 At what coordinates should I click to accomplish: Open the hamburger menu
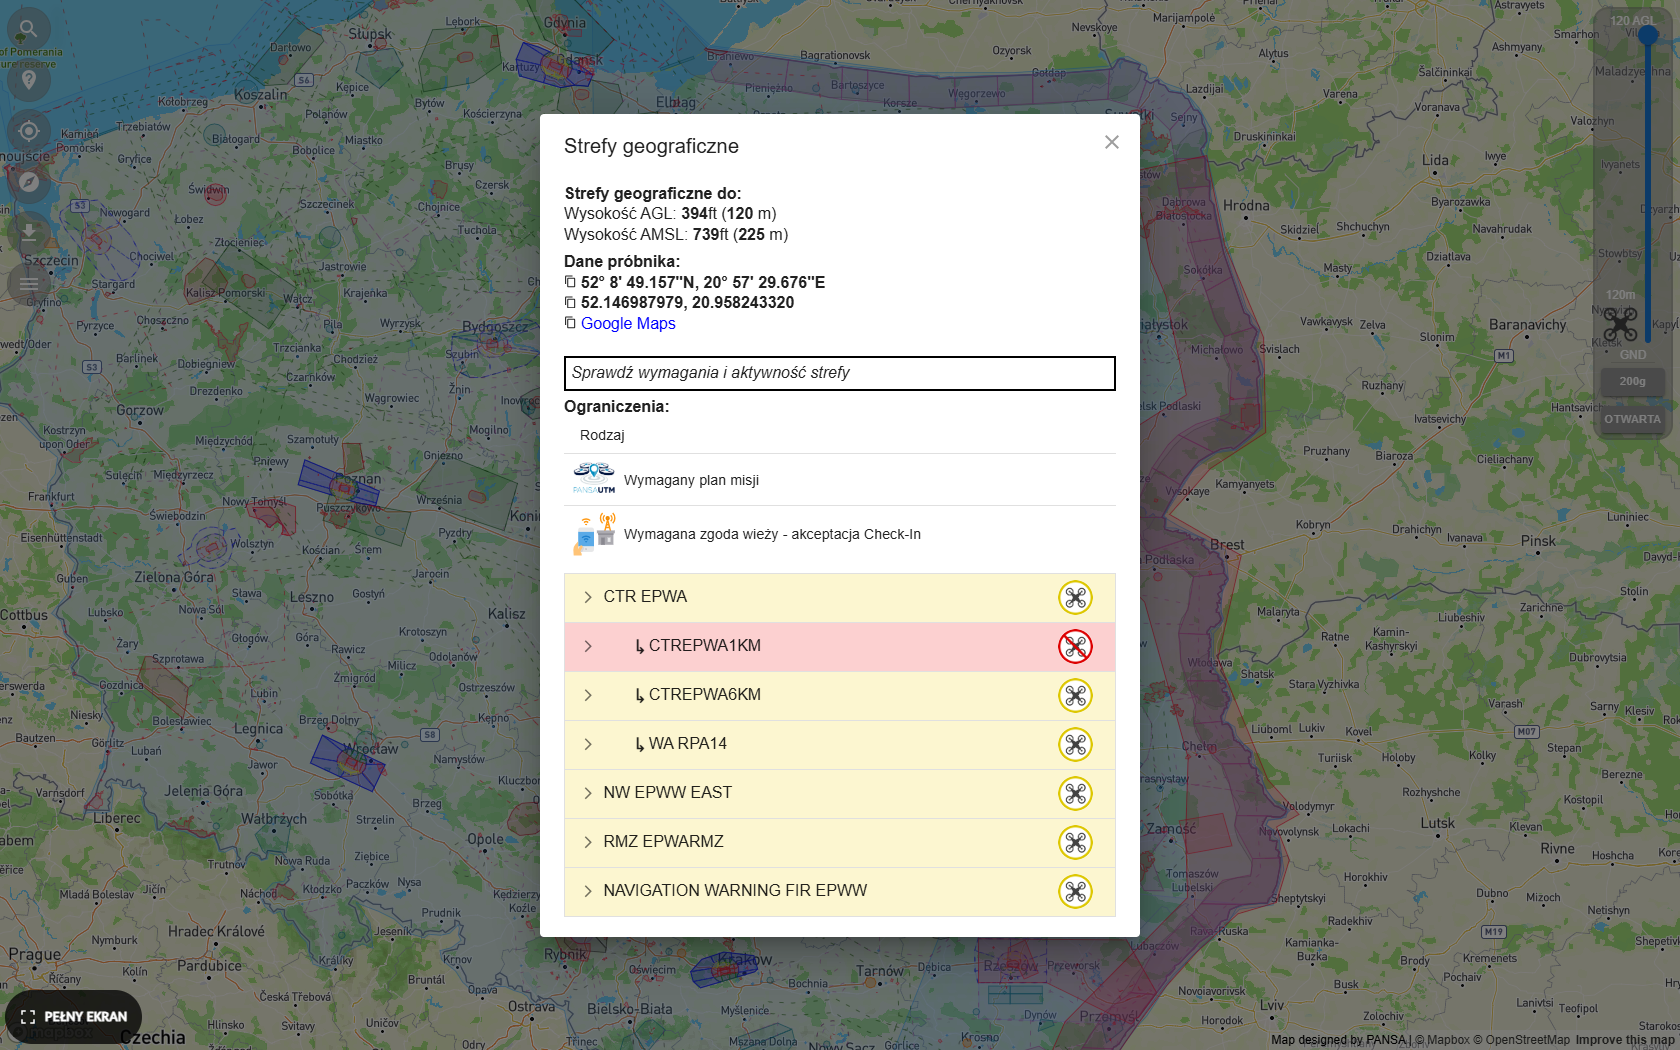pyautogui.click(x=29, y=284)
